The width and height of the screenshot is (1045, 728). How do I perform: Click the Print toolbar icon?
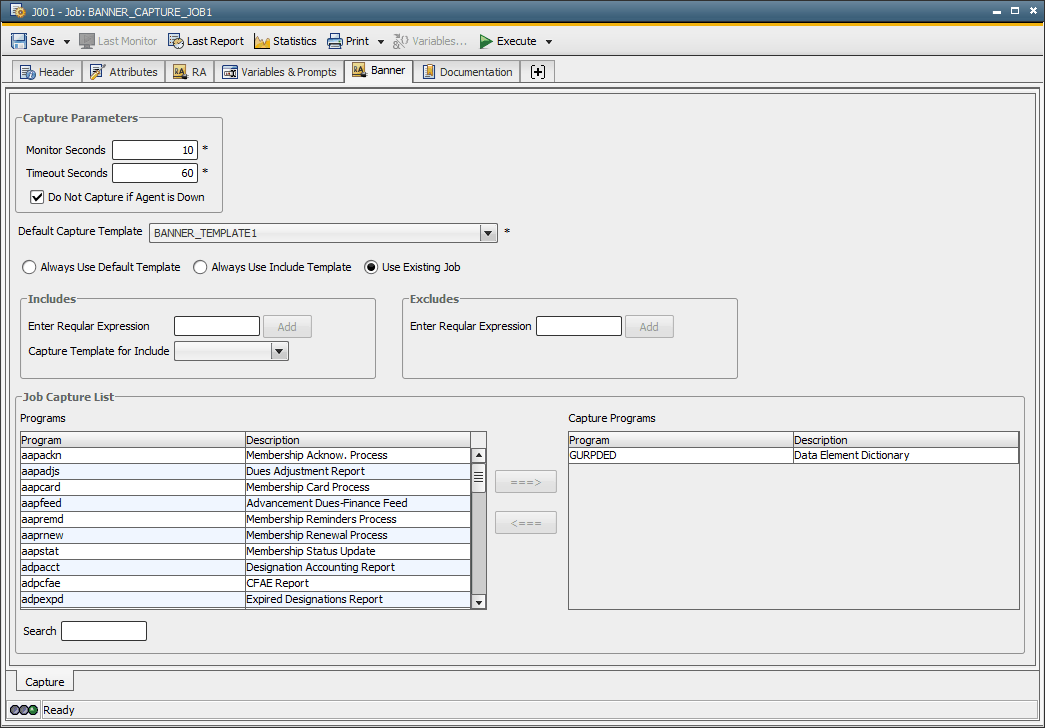tap(335, 41)
